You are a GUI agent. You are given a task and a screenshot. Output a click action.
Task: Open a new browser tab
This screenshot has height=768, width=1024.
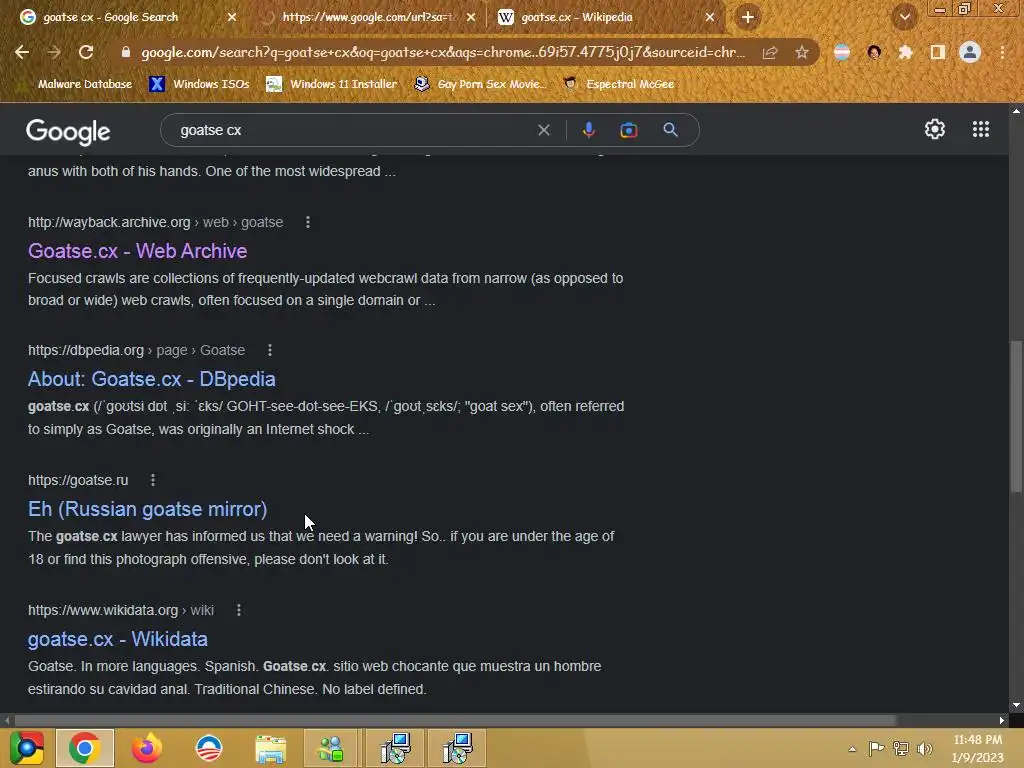point(748,17)
